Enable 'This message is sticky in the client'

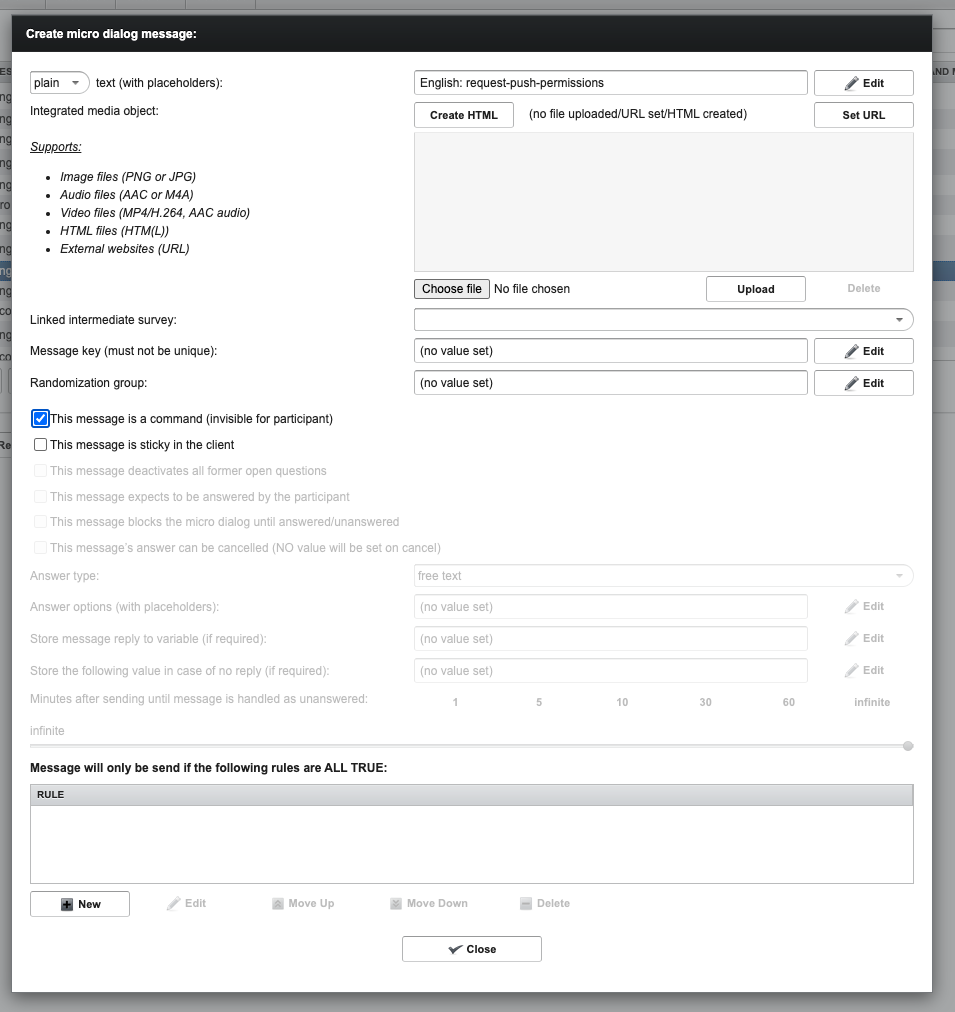pyautogui.click(x=41, y=445)
